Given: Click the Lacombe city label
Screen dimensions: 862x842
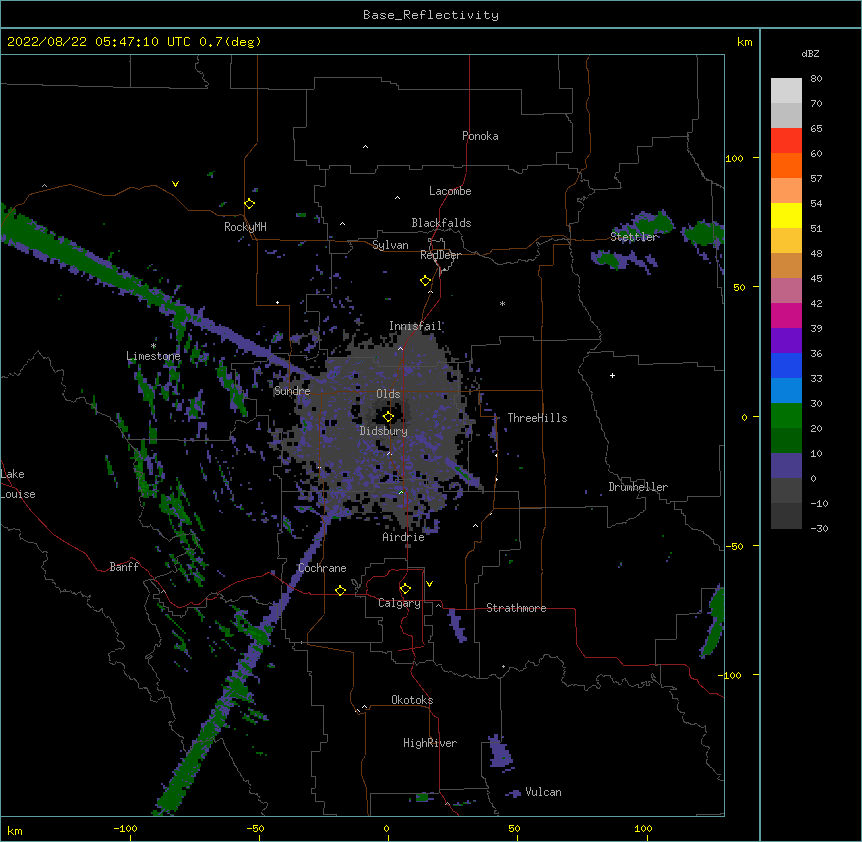Looking at the screenshot, I should pos(450,191).
